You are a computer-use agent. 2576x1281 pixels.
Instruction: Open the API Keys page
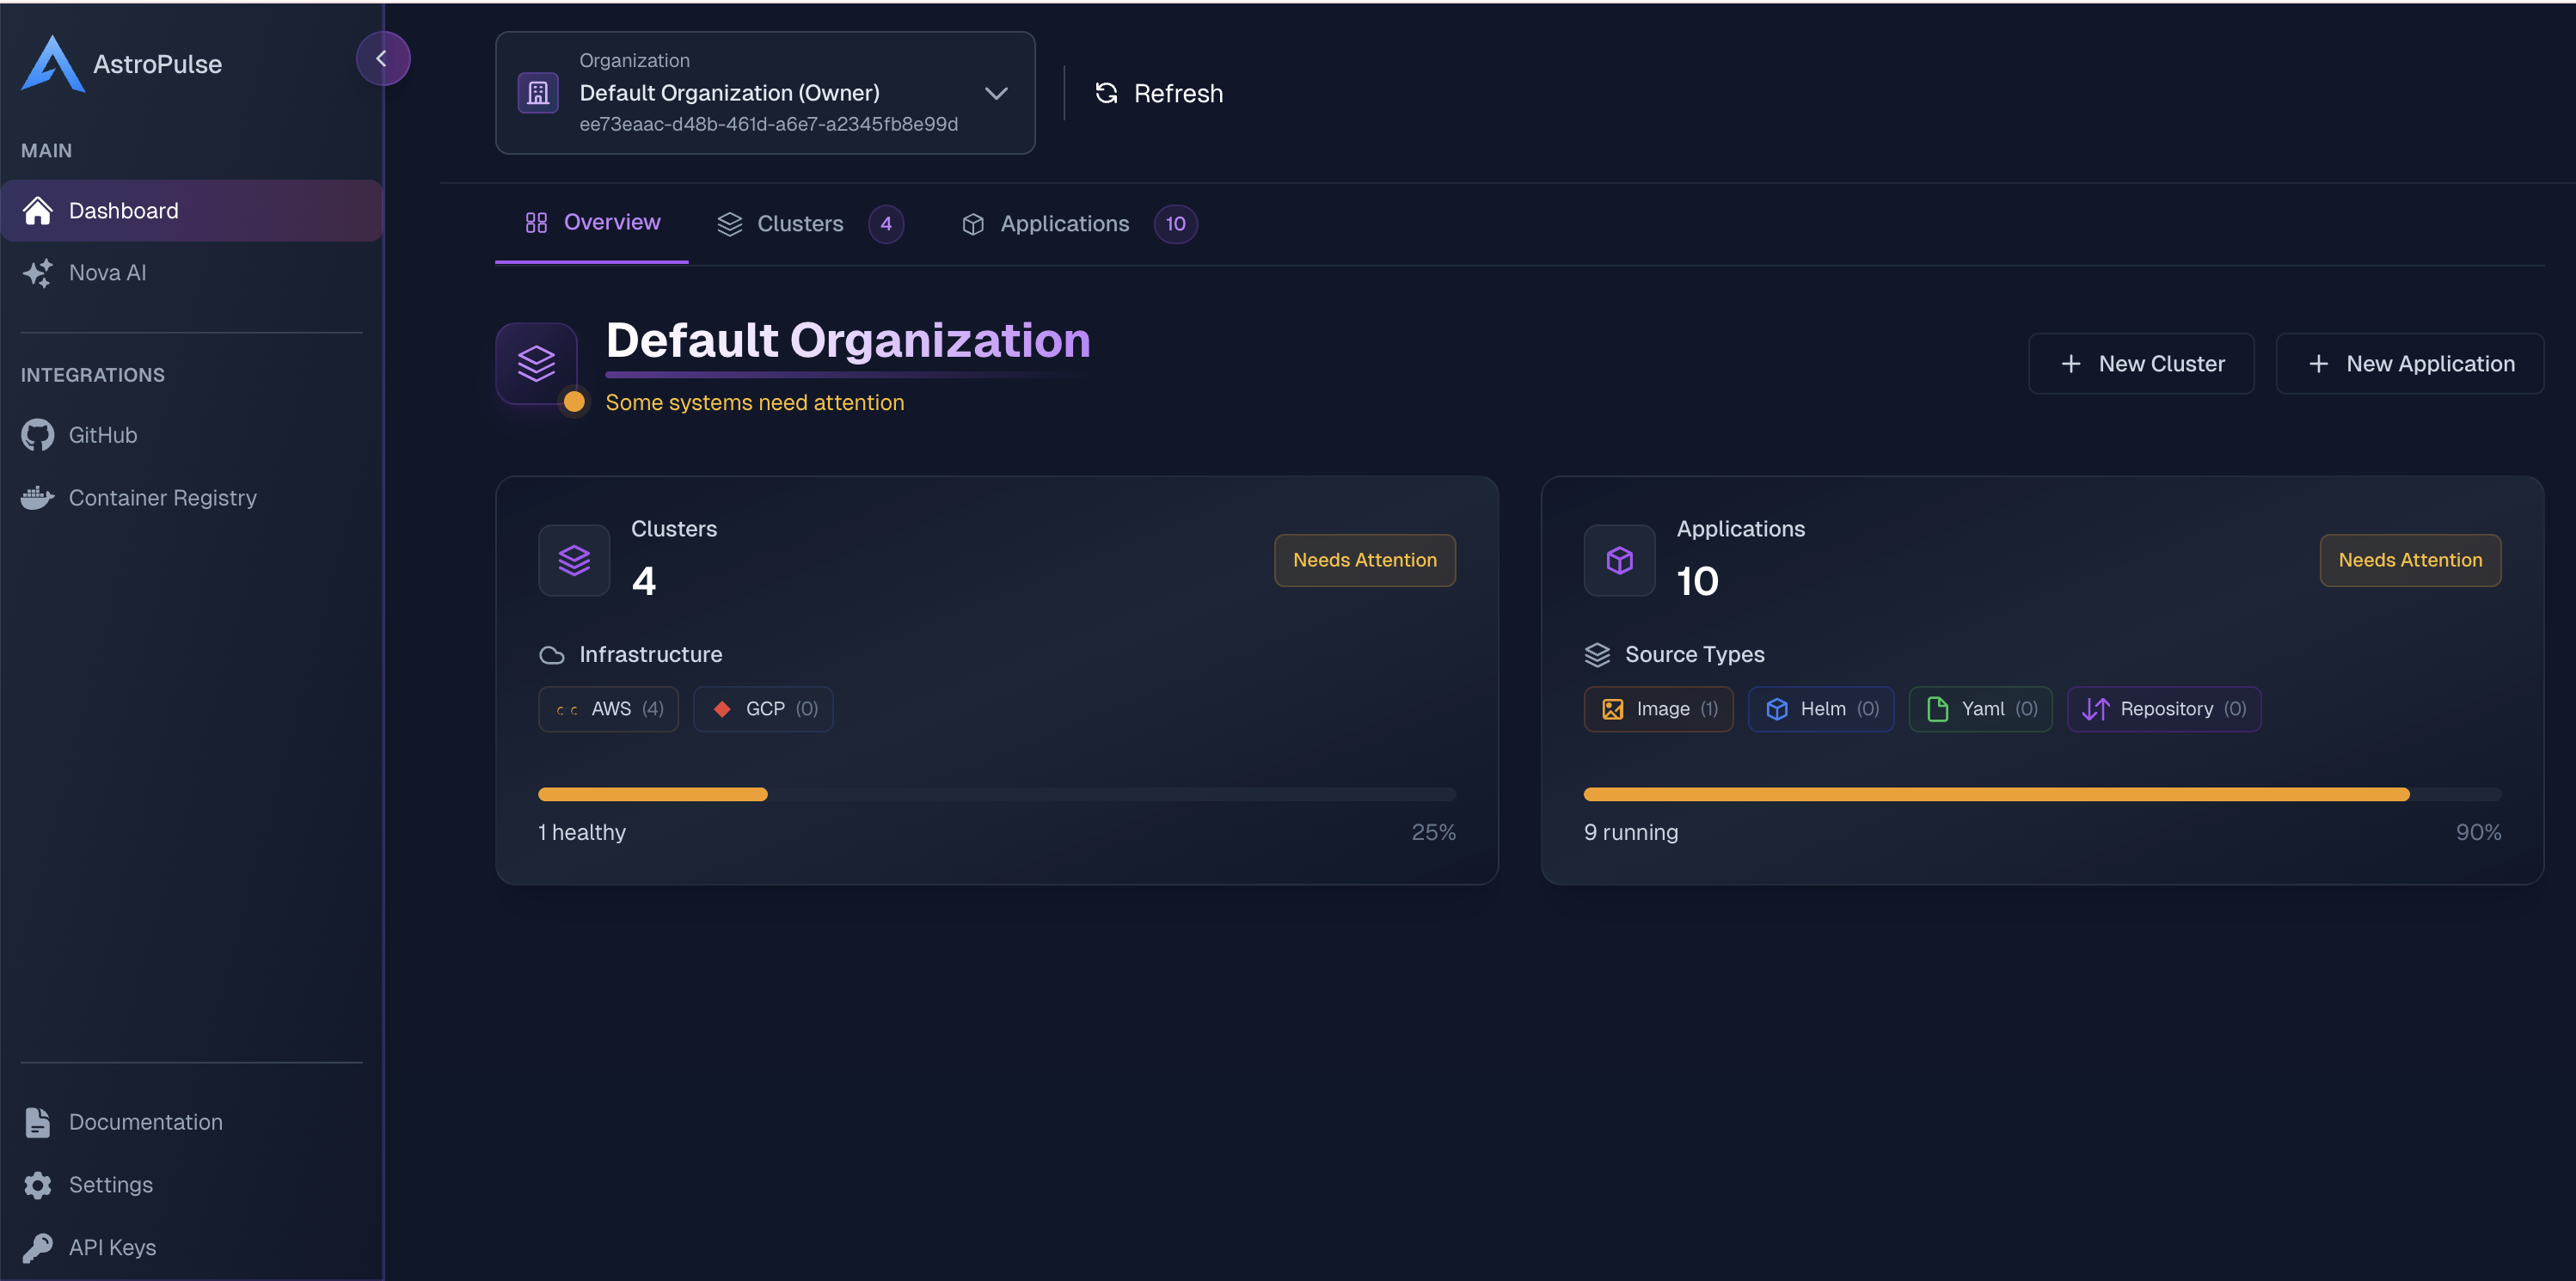112,1247
